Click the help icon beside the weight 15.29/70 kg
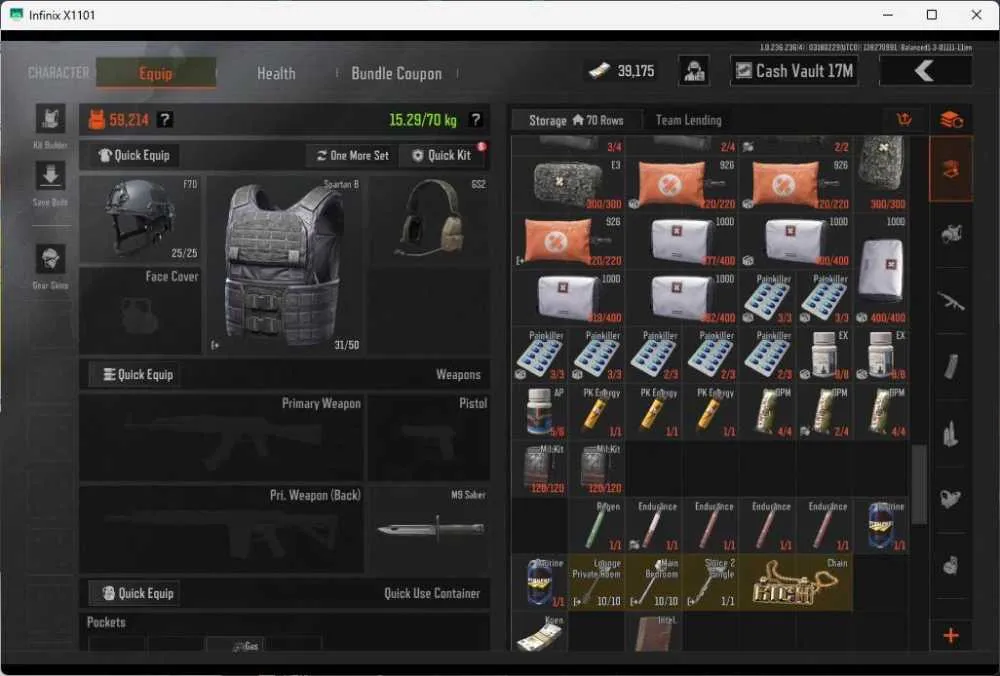The height and width of the screenshot is (676, 1000). pos(476,119)
